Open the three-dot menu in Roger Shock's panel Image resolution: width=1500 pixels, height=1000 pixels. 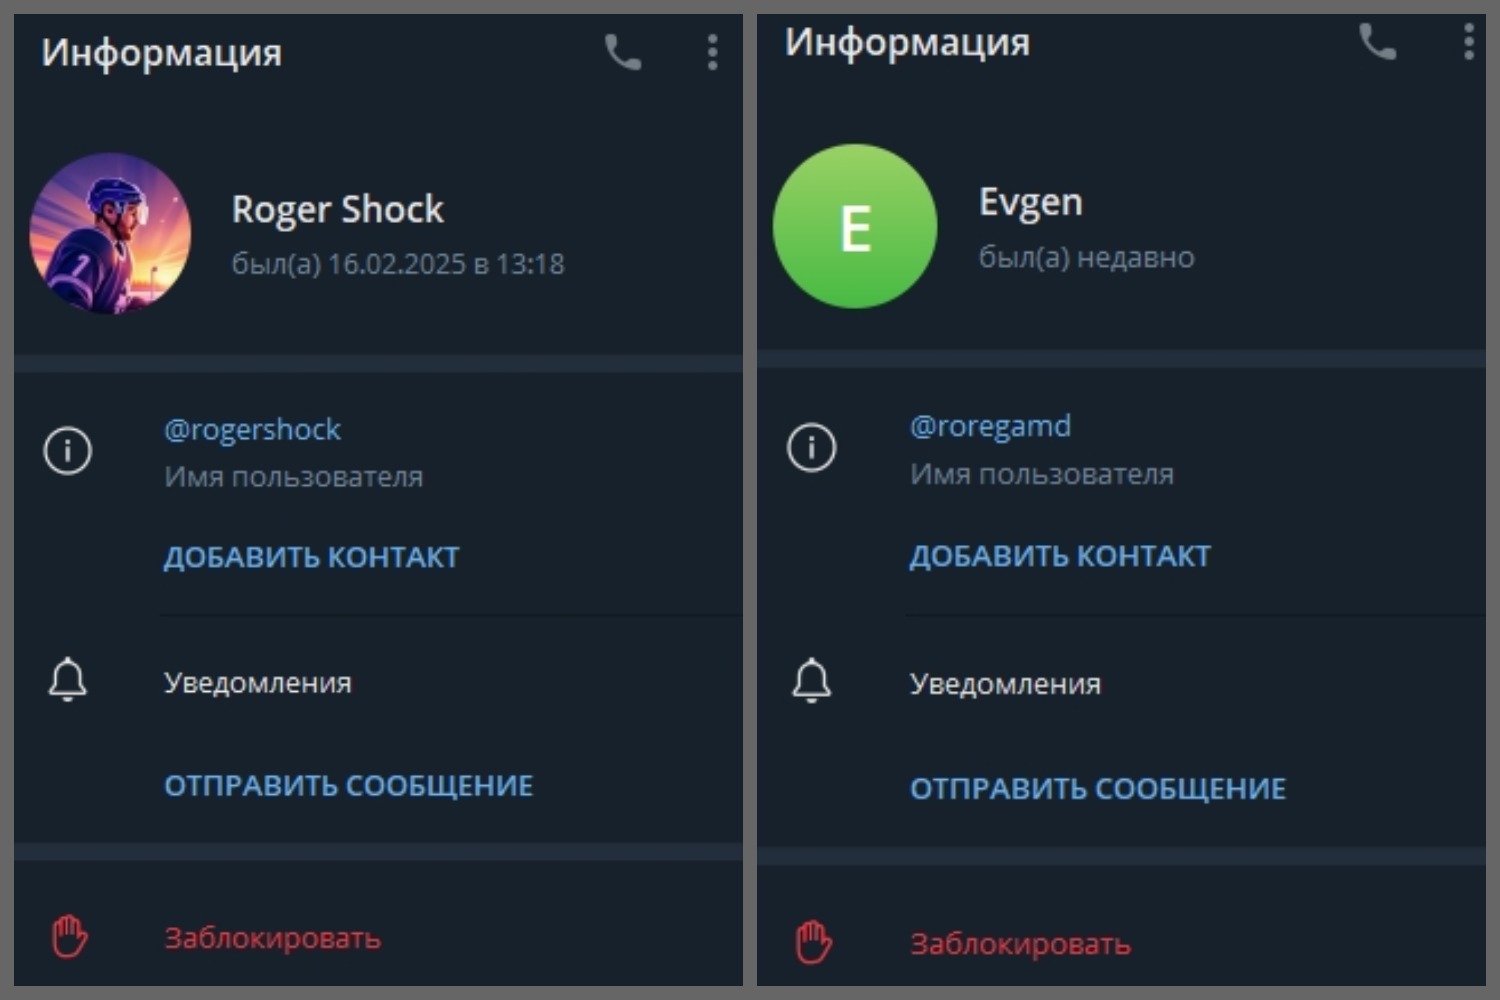(712, 52)
